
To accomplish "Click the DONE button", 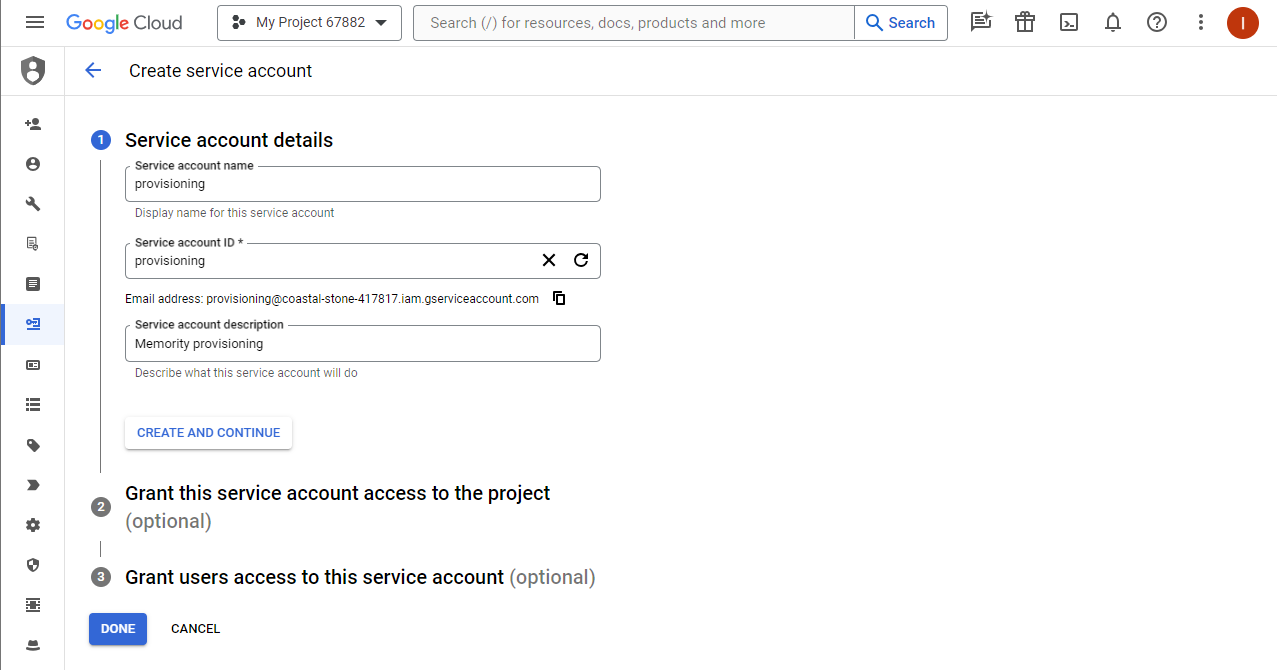I will (x=118, y=629).
